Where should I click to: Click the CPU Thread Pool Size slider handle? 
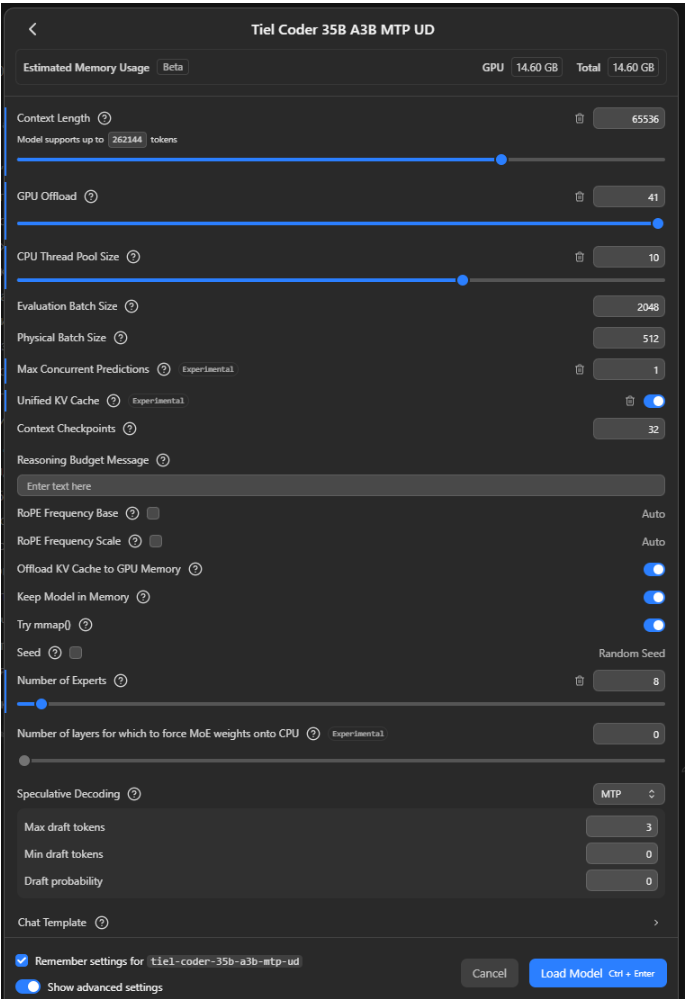tap(463, 280)
